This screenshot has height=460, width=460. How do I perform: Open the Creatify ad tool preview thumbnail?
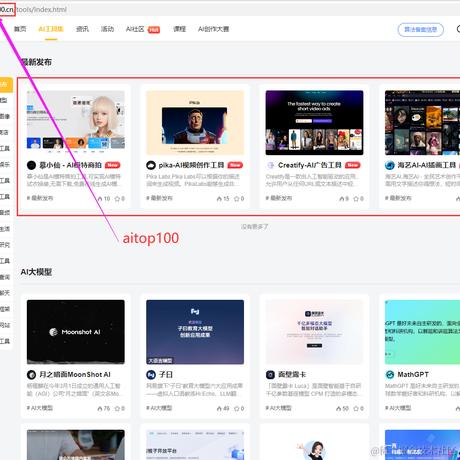pyautogui.click(x=314, y=122)
